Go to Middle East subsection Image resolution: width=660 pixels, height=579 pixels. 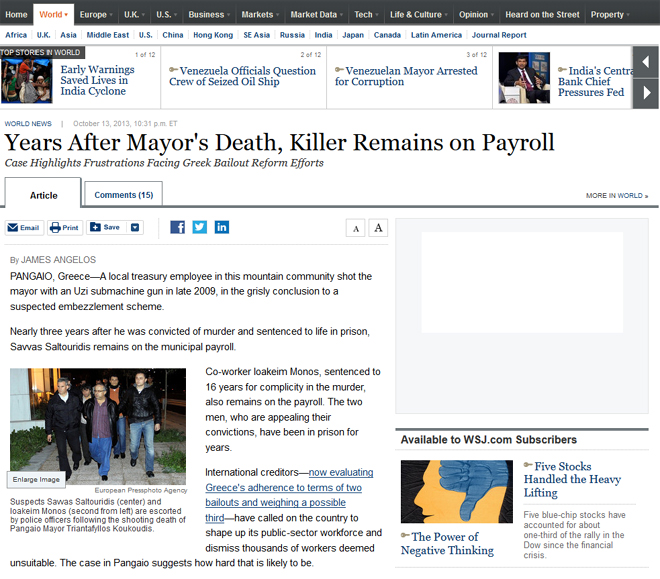[x=106, y=35]
